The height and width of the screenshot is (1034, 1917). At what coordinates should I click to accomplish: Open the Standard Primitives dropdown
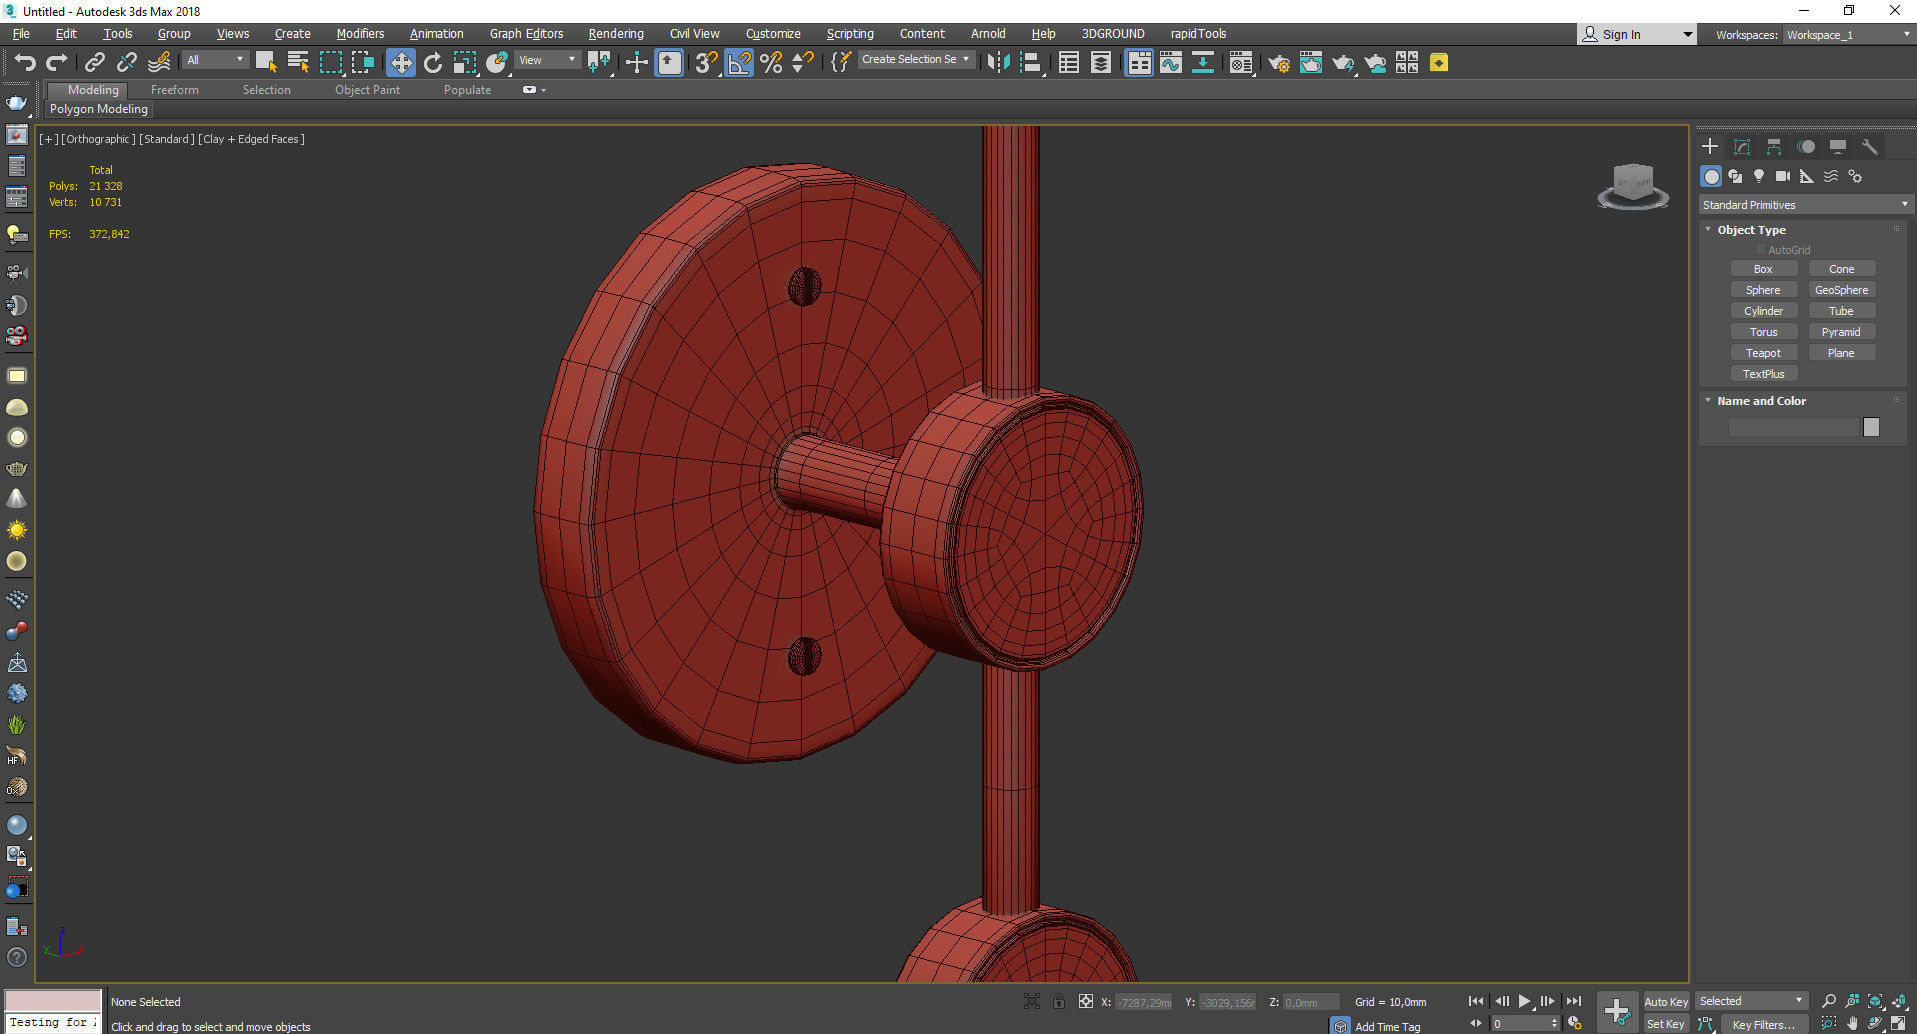pyautogui.click(x=1806, y=205)
